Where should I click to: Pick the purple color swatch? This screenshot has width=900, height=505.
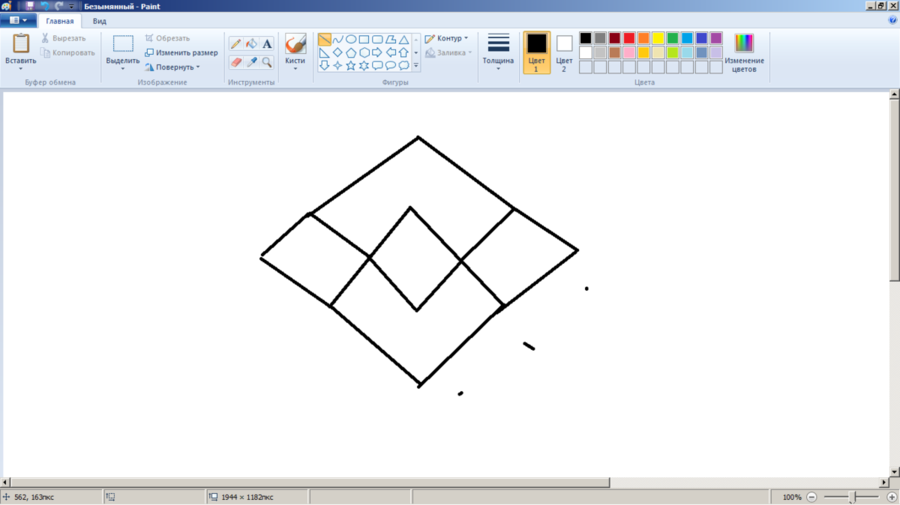point(716,38)
